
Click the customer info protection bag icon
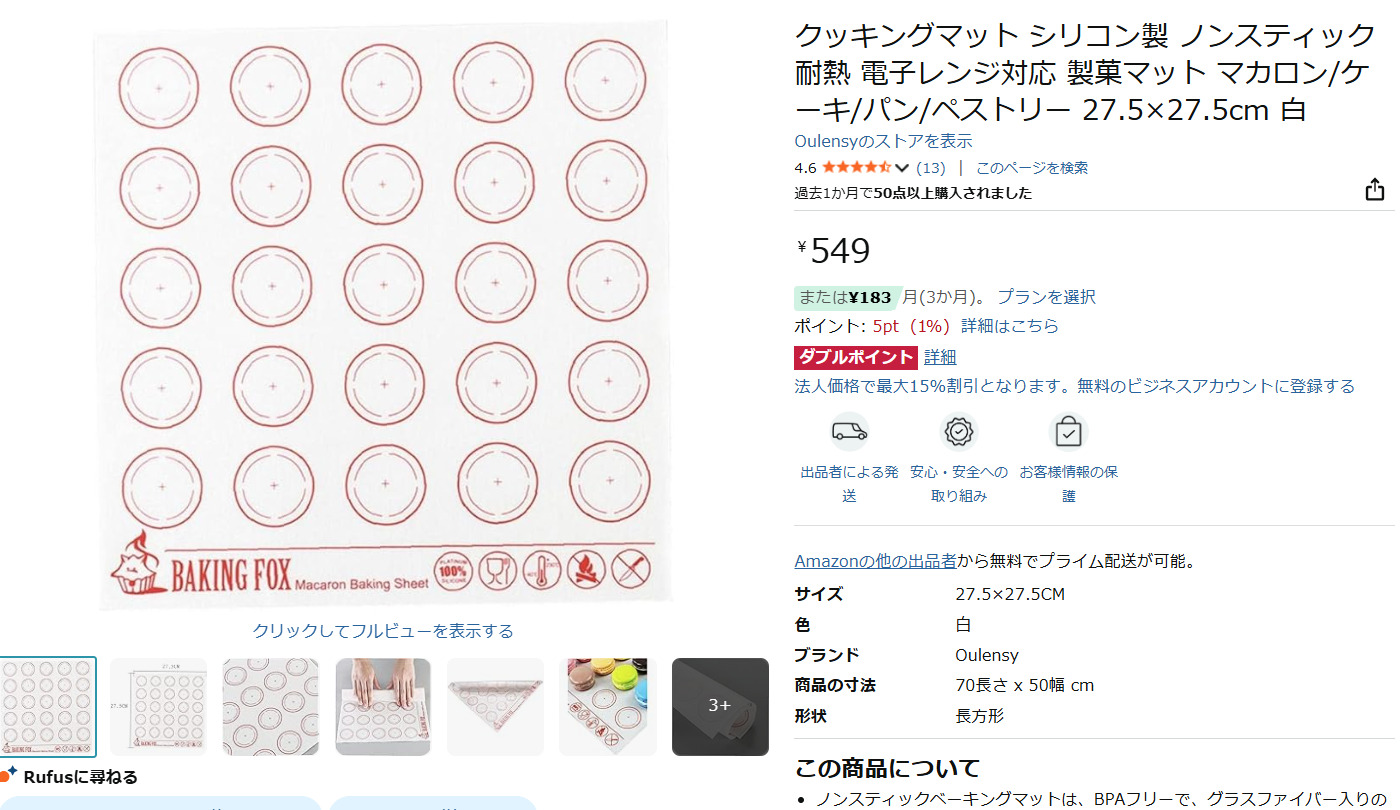tap(1068, 433)
